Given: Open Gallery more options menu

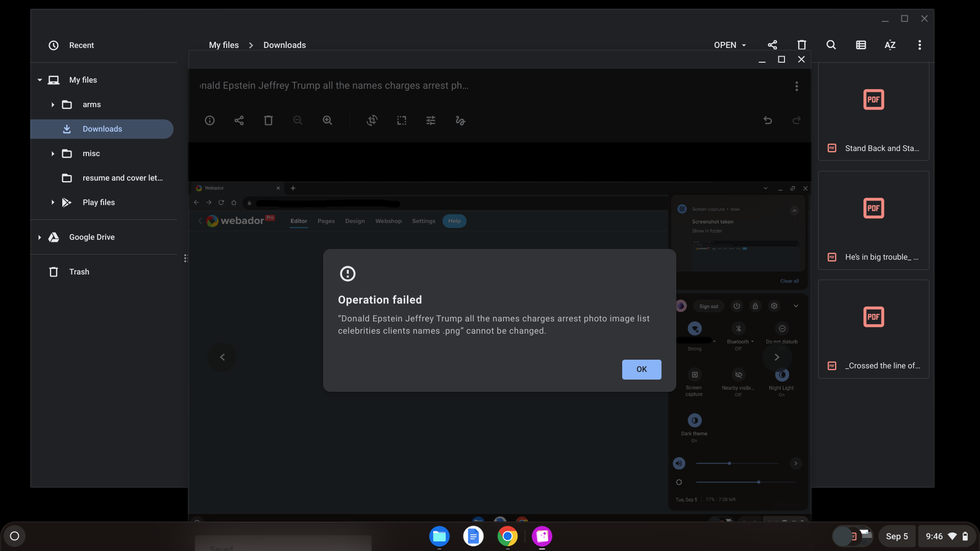Looking at the screenshot, I should (x=796, y=86).
